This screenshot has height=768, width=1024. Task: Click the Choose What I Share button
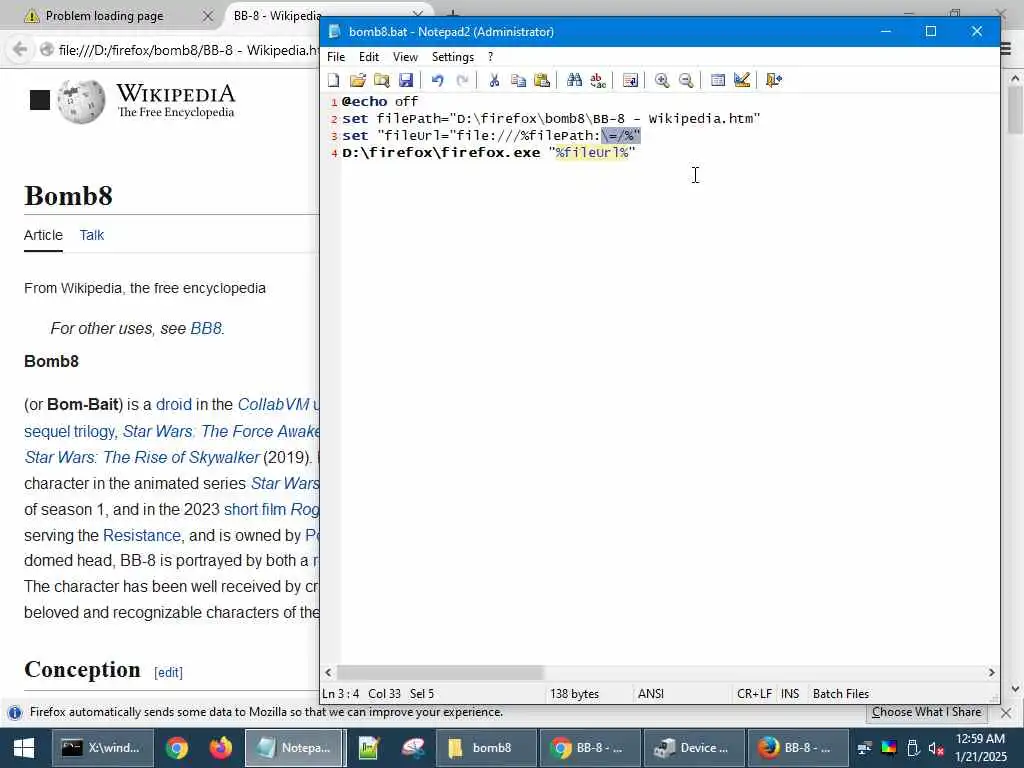(x=926, y=712)
